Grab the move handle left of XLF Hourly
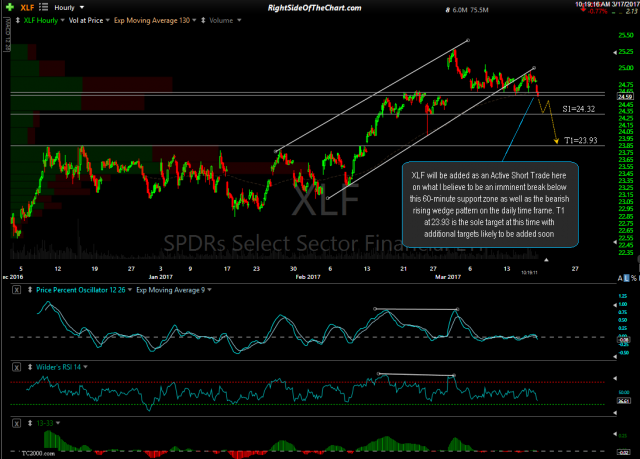This screenshot has height=459, width=640. click(x=18, y=20)
